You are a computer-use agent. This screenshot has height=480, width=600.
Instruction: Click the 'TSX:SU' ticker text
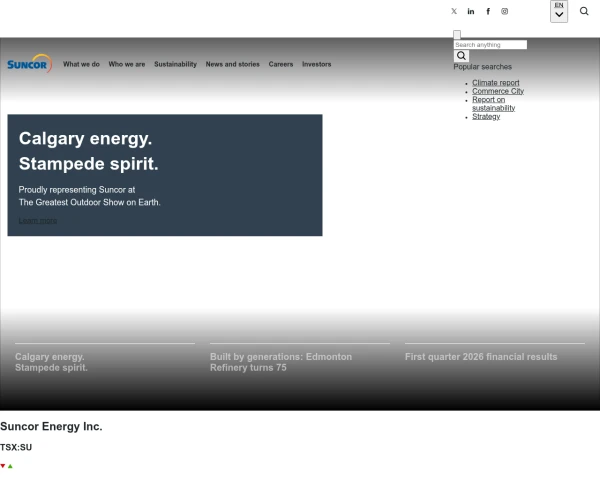coord(16,447)
